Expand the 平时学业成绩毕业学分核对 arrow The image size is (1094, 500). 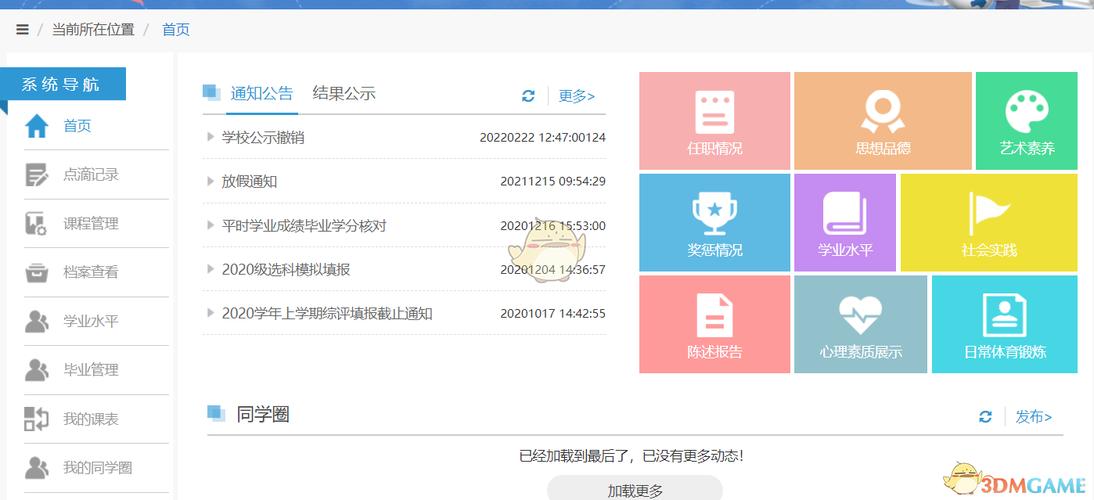point(210,225)
